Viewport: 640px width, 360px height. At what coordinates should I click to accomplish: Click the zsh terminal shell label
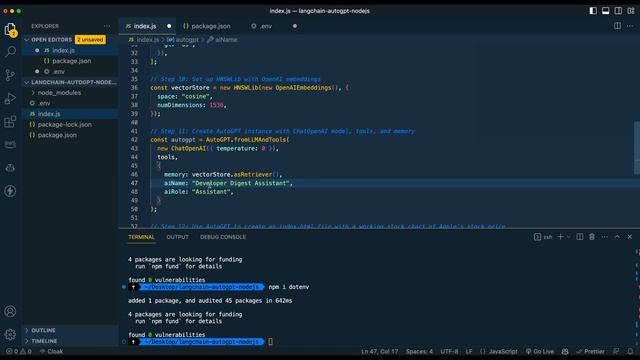click(543, 237)
